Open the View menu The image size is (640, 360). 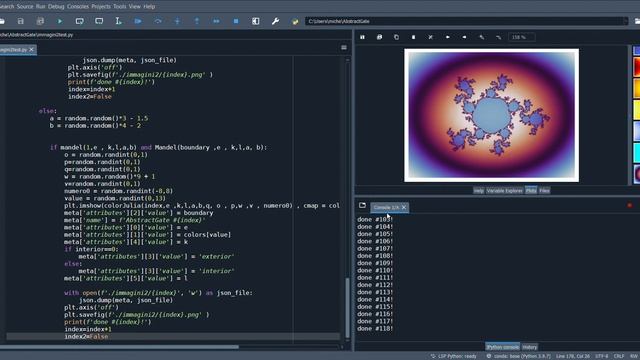tap(135, 7)
